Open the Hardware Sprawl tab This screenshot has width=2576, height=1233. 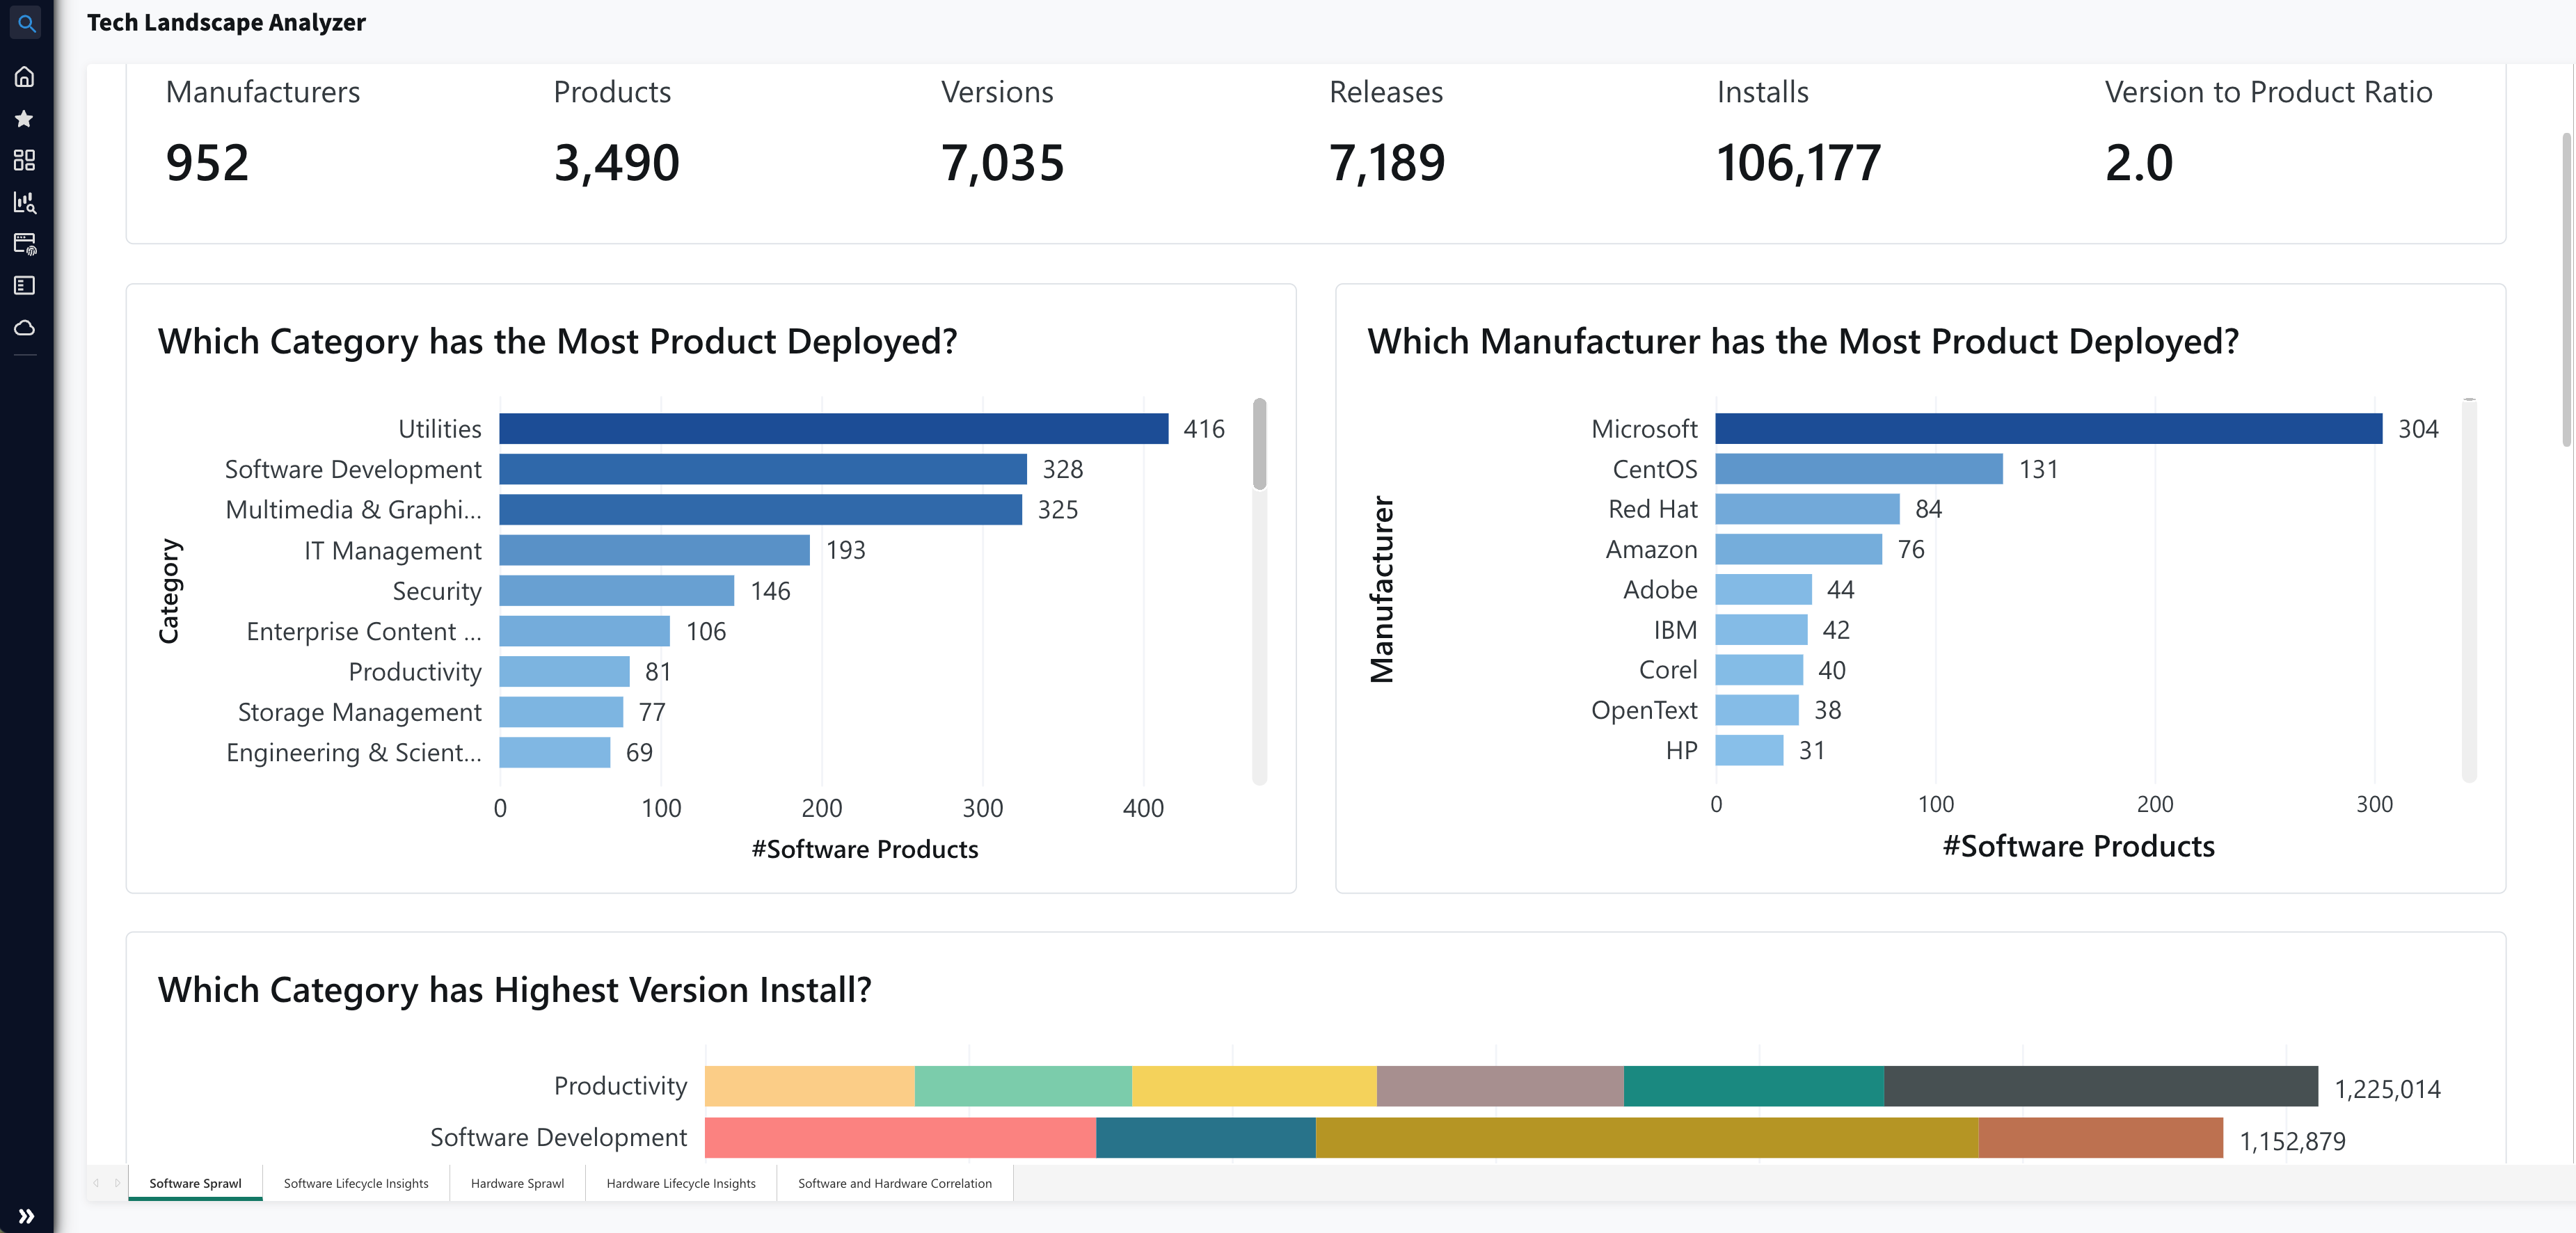pyautogui.click(x=517, y=1183)
